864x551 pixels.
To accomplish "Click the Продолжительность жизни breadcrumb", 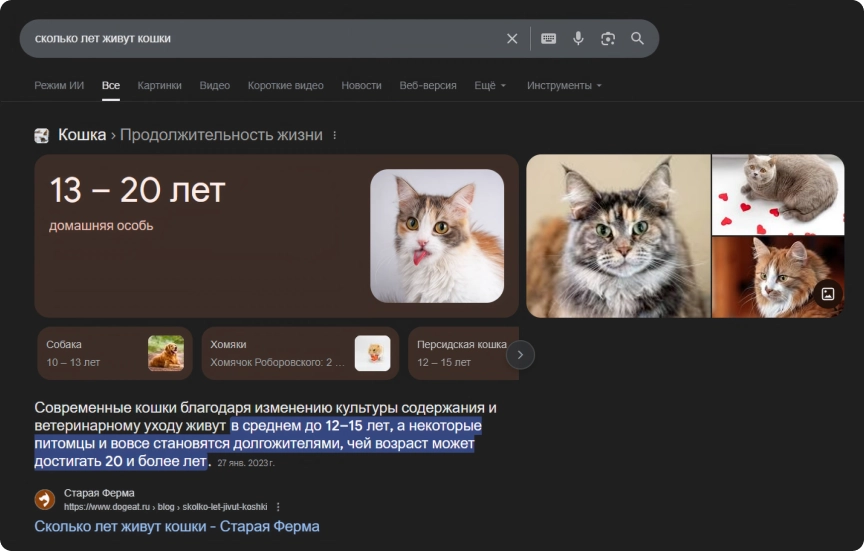I will (222, 135).
